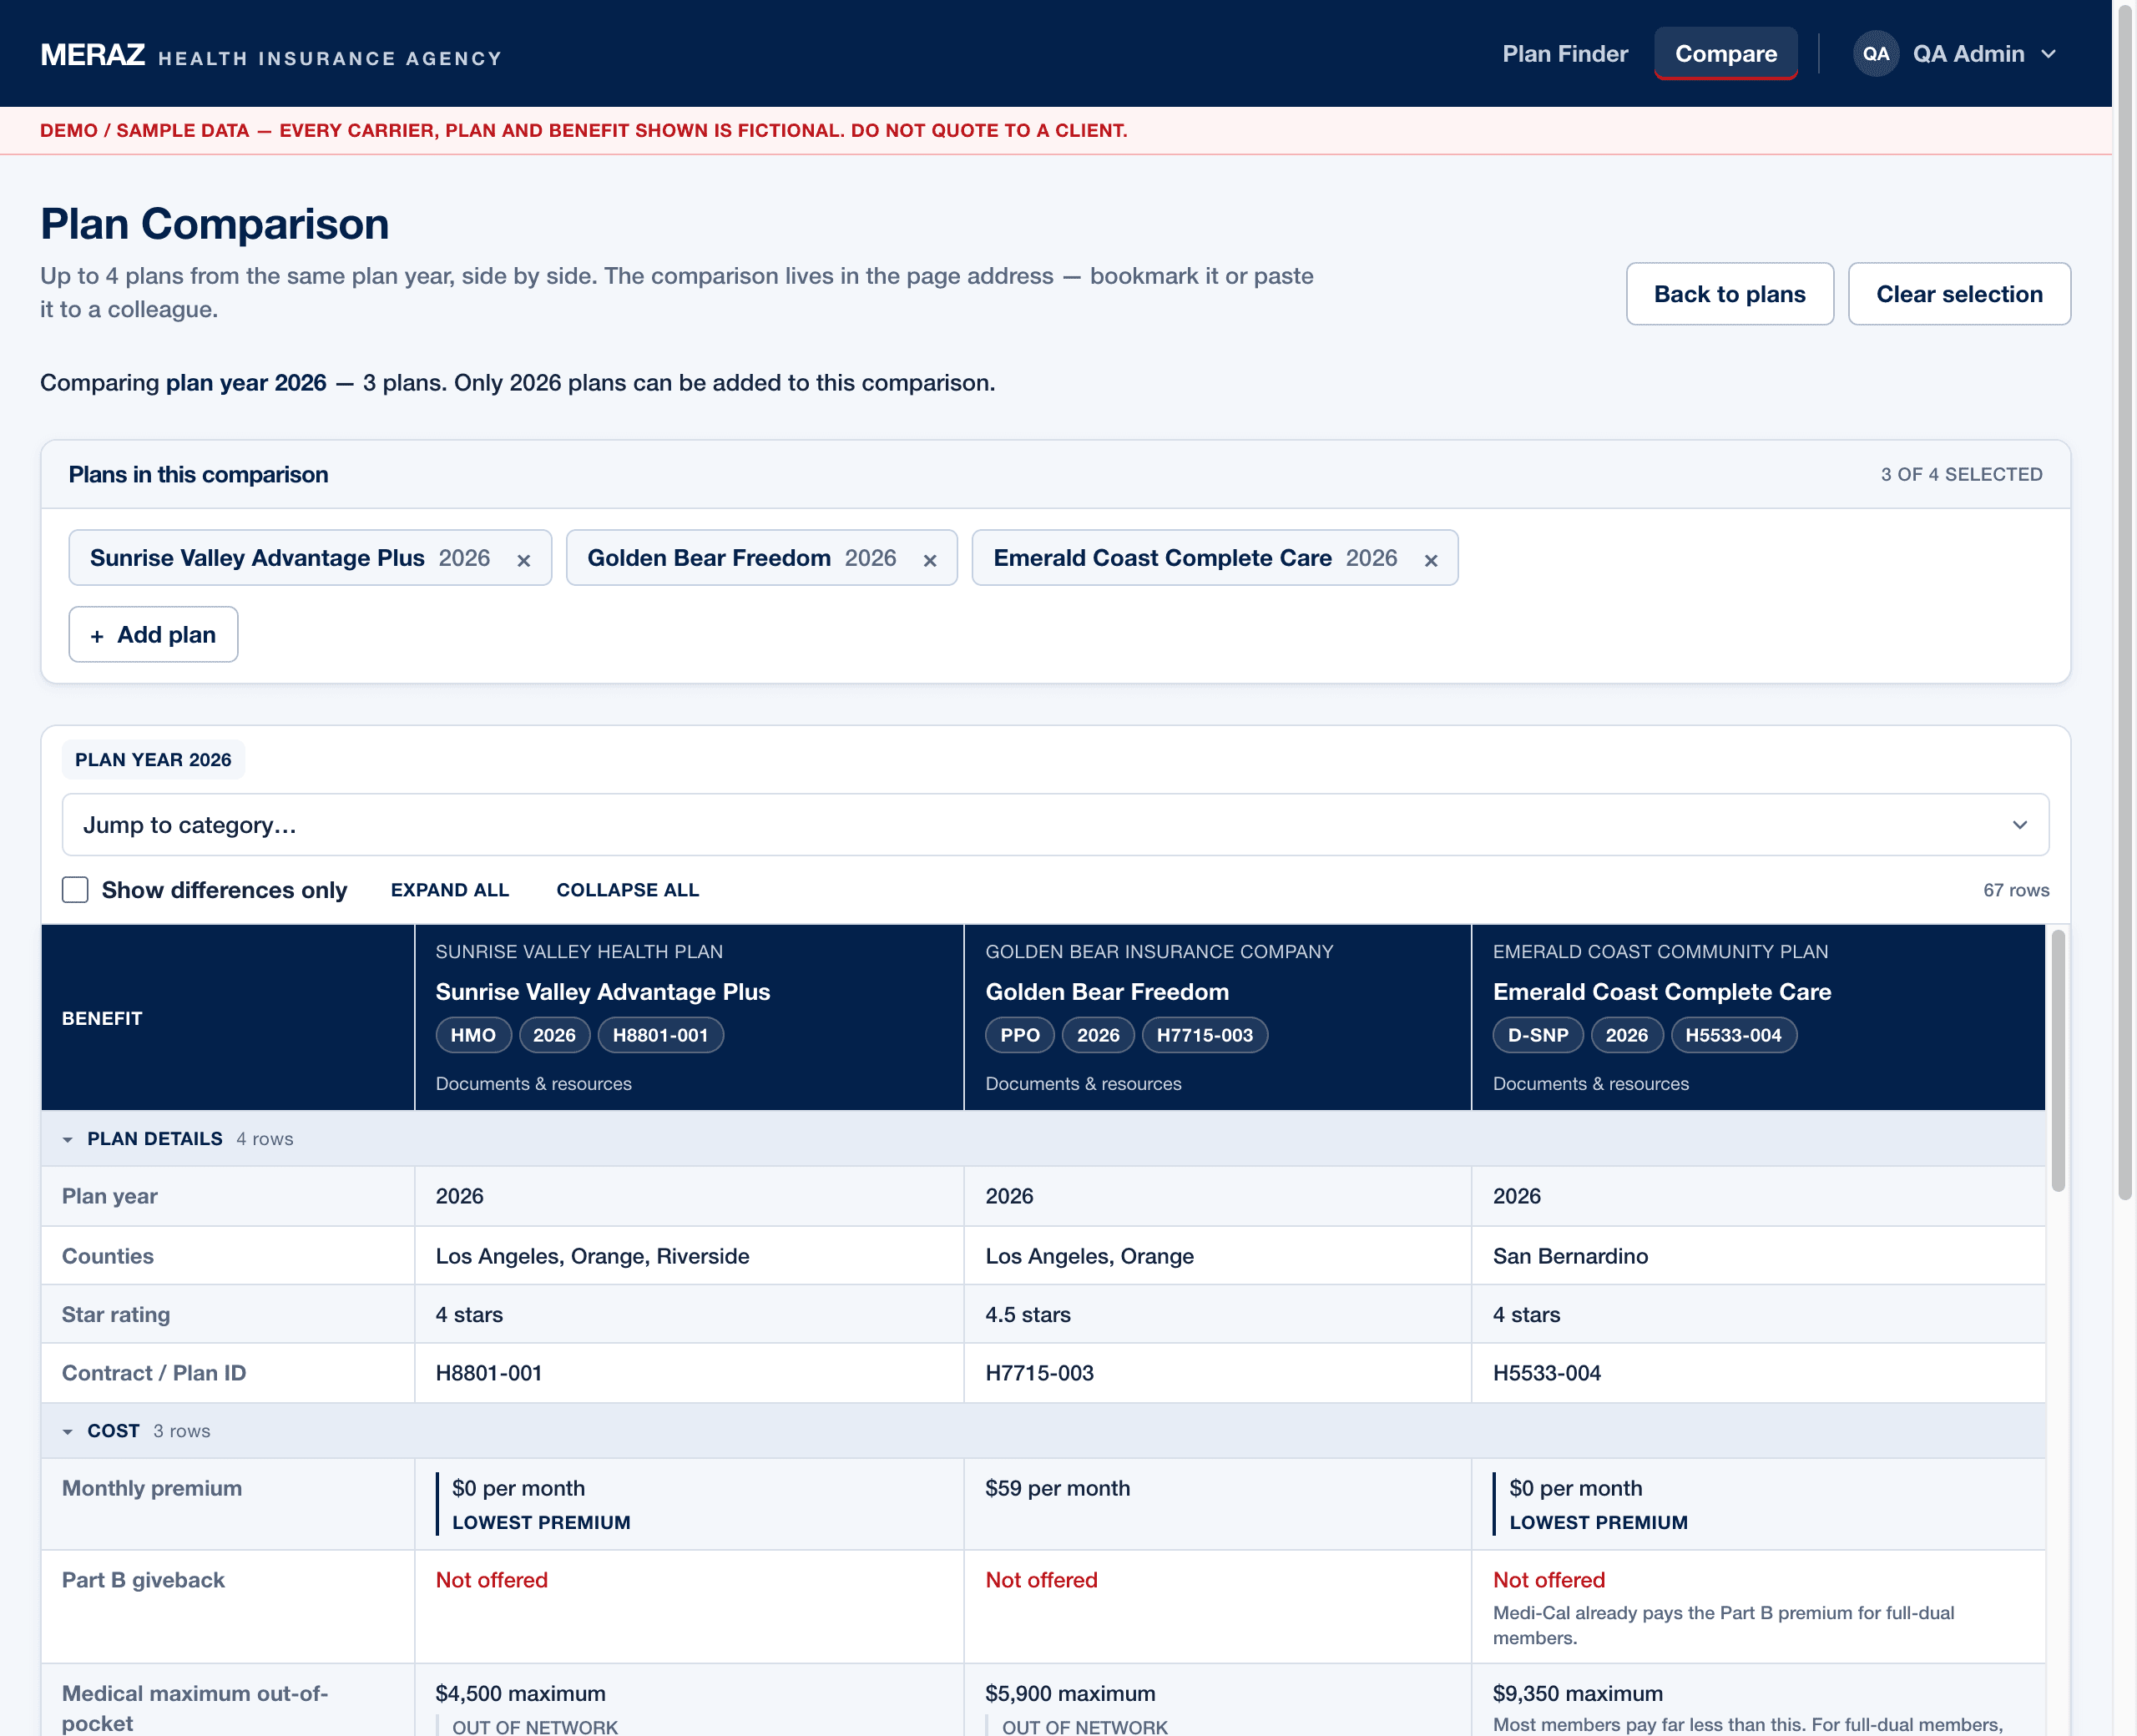
Task: Click Back to plans
Action: (x=1730, y=294)
